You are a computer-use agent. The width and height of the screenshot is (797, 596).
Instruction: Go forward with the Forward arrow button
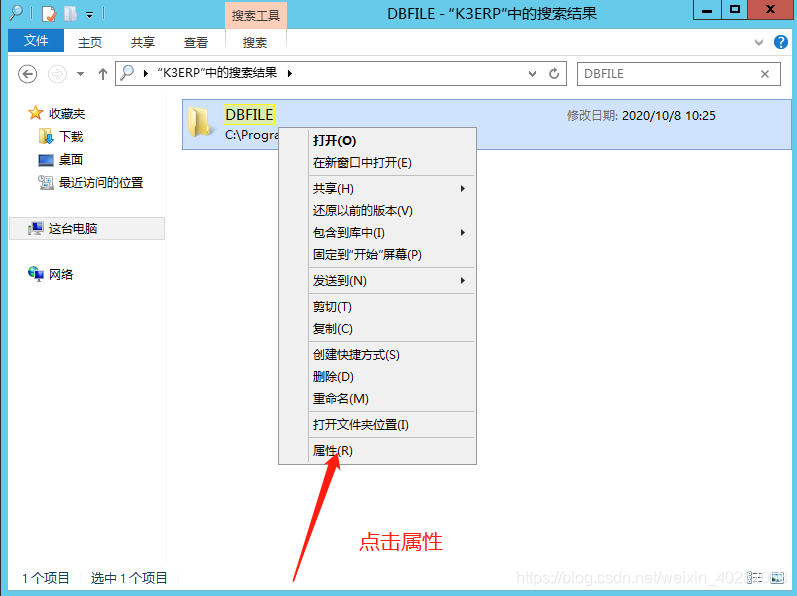57,74
